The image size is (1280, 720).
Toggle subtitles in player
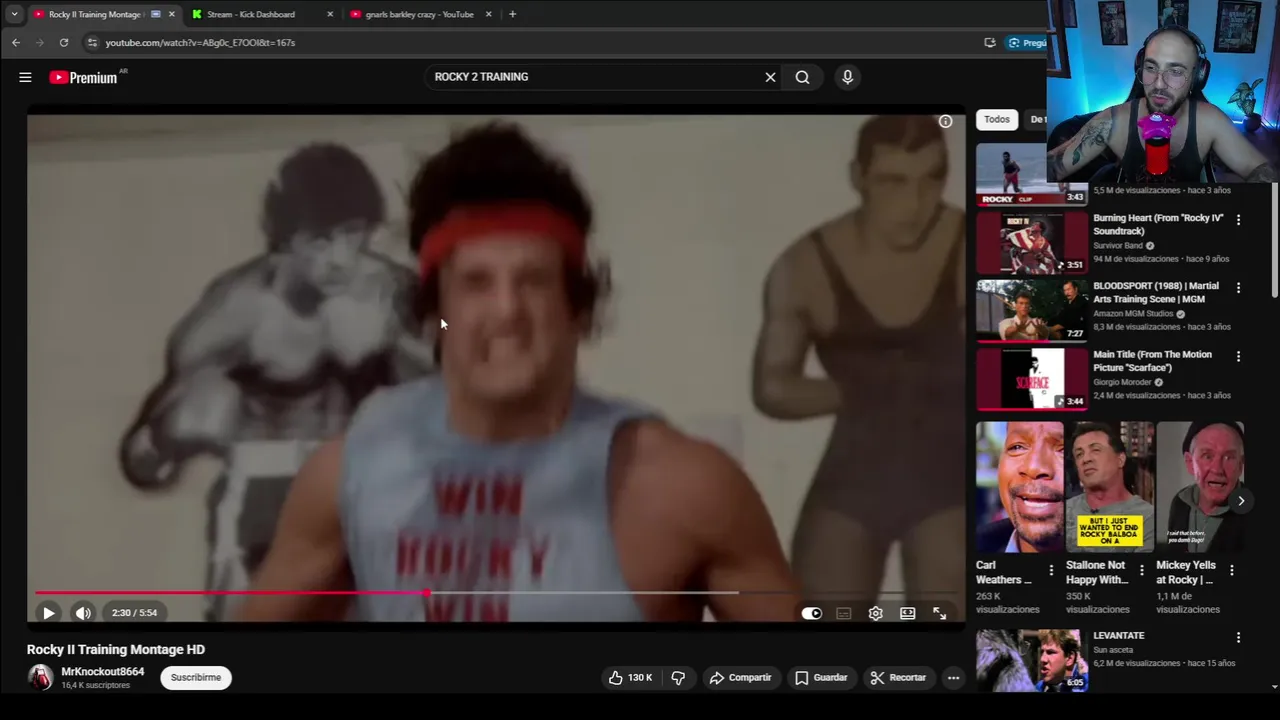tap(843, 613)
